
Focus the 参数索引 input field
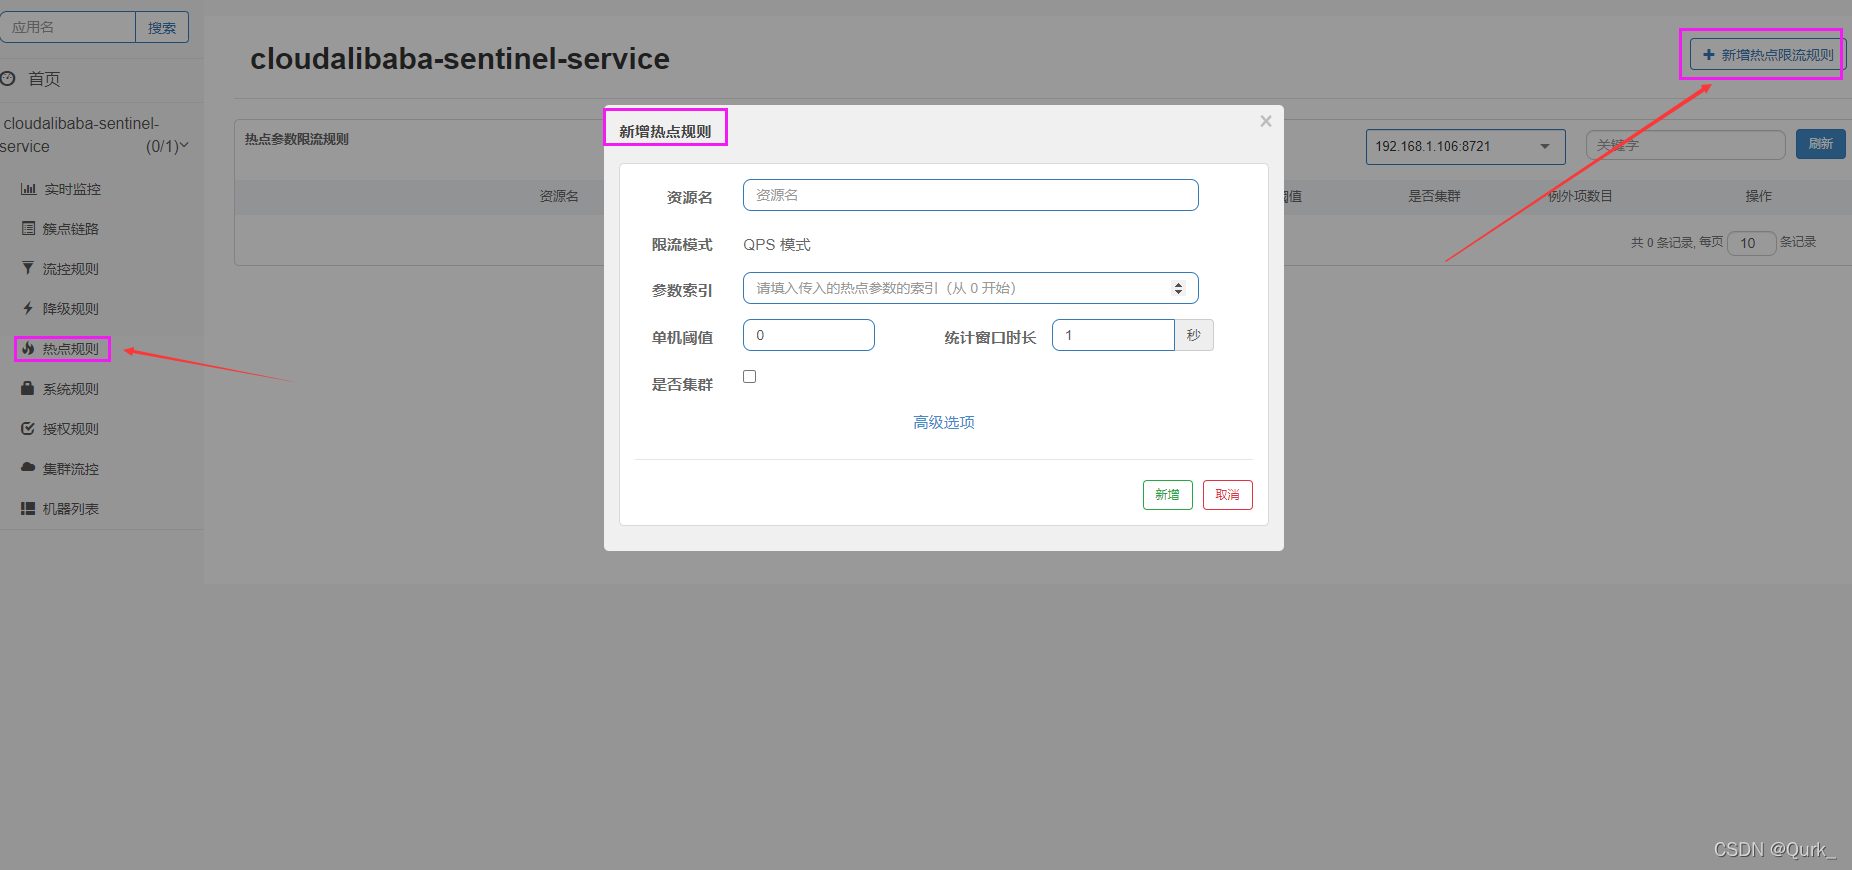point(970,288)
